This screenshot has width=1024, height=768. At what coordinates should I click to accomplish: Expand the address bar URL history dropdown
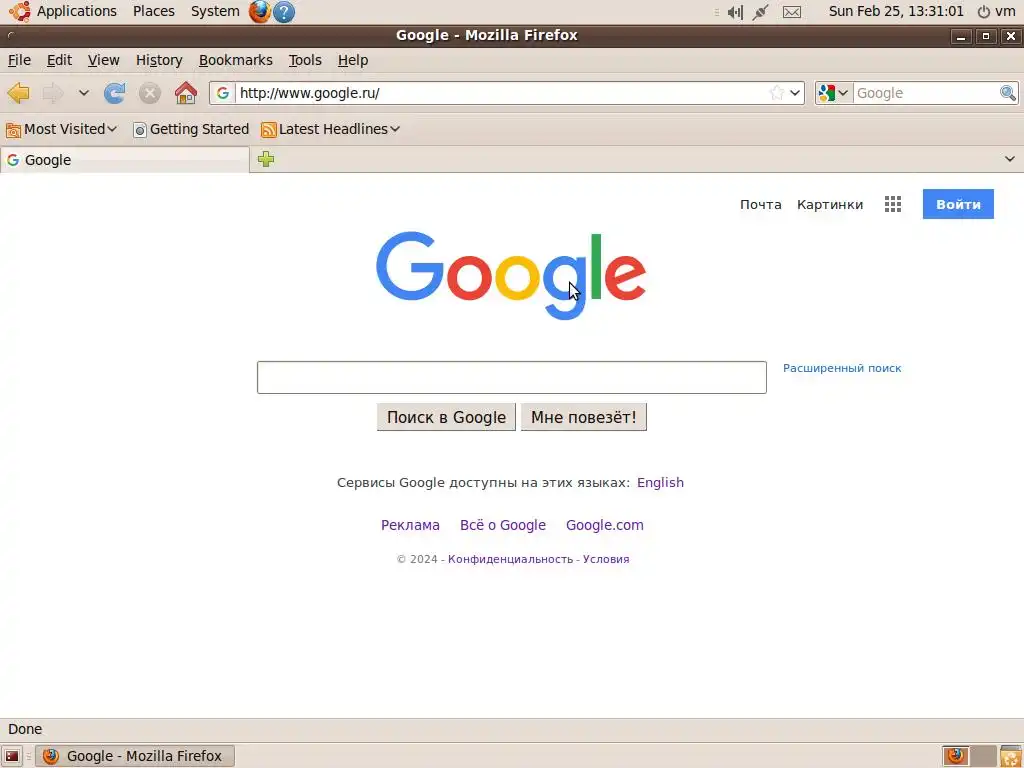[795, 93]
